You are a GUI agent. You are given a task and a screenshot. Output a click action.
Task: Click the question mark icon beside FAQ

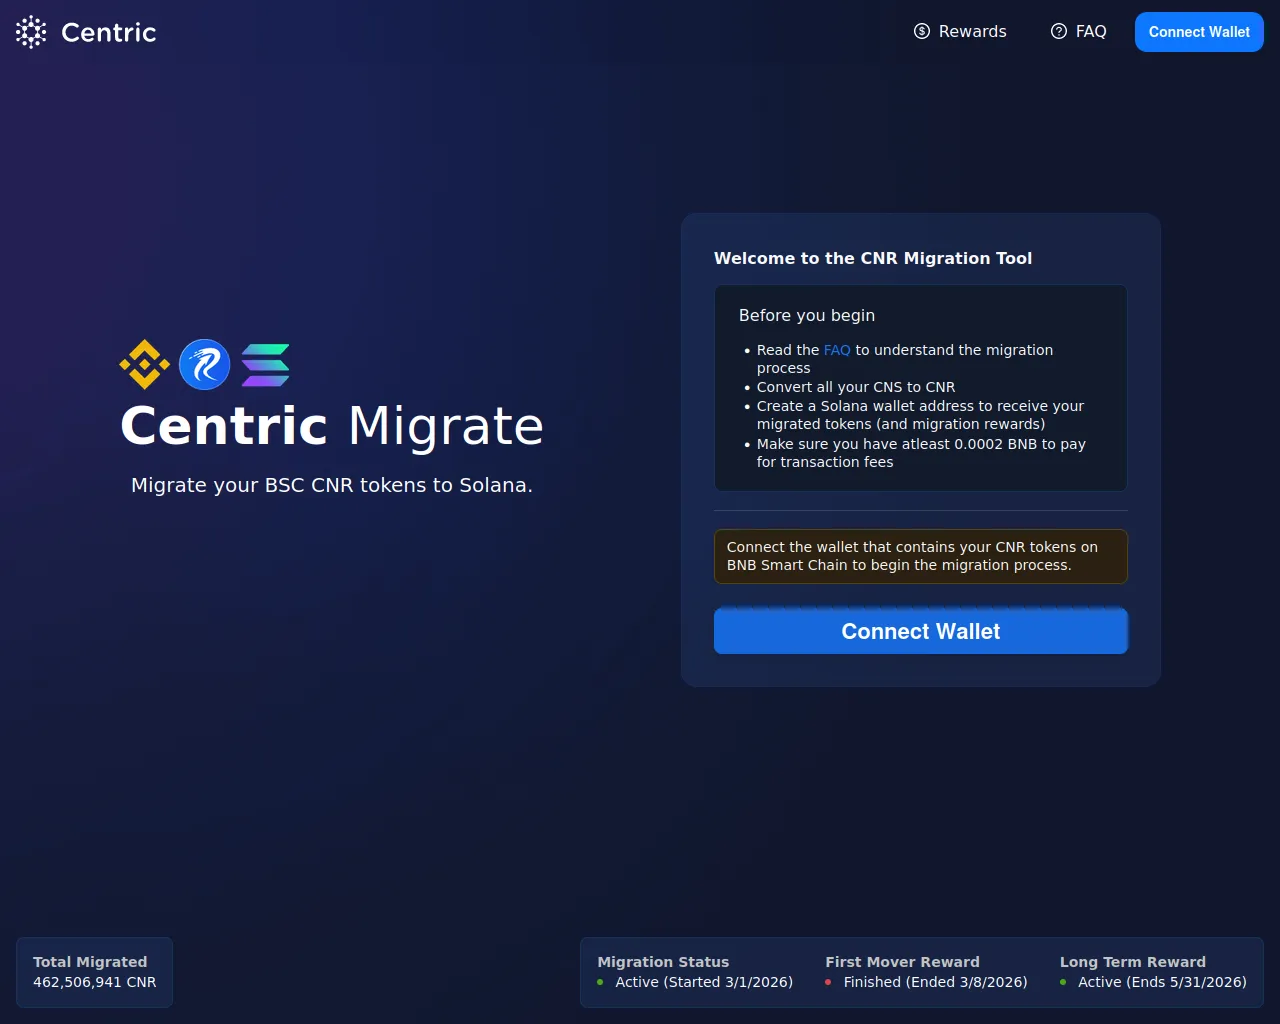click(x=1059, y=32)
